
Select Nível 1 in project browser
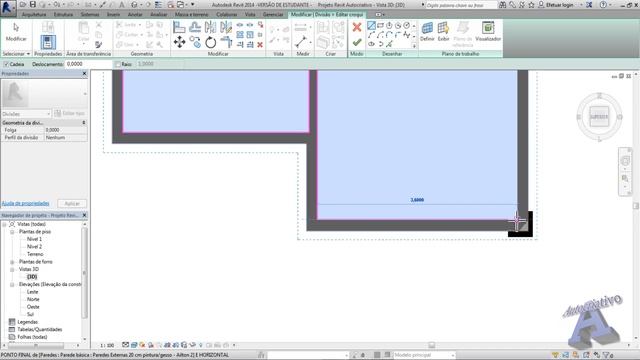click(34, 239)
